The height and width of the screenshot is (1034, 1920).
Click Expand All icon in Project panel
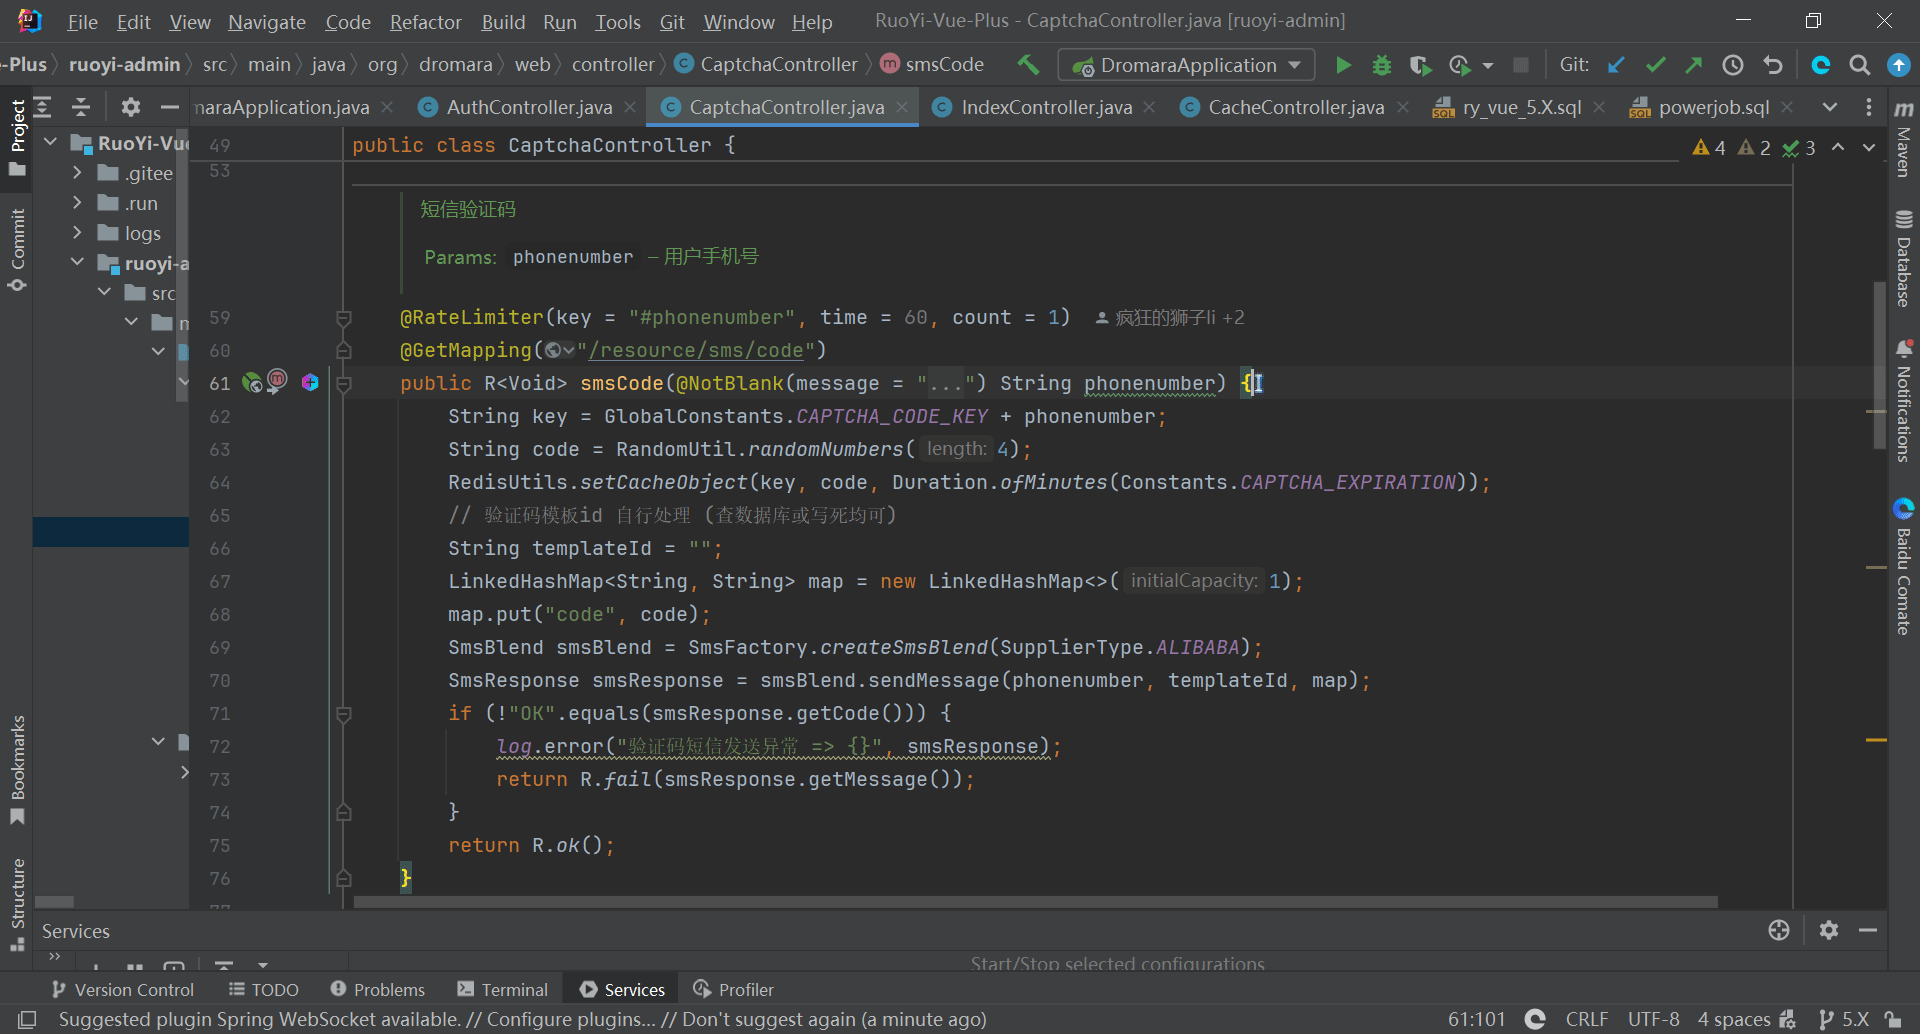tap(43, 107)
